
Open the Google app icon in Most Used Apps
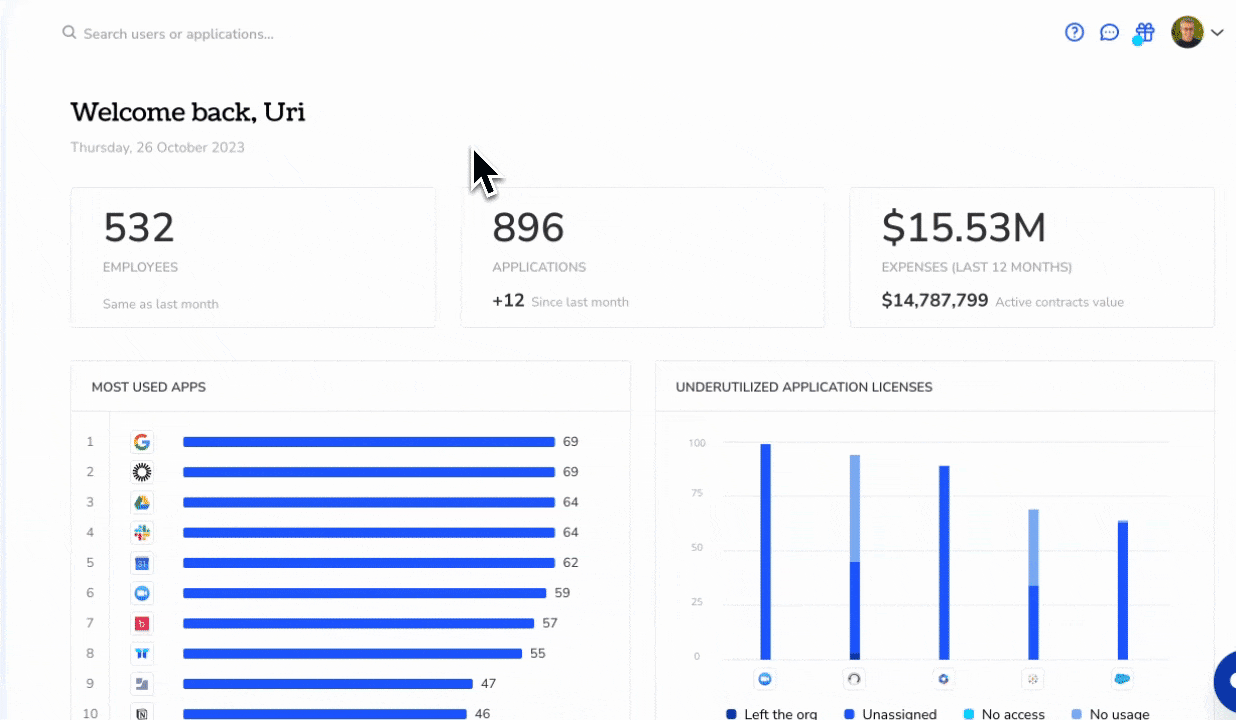pyautogui.click(x=142, y=442)
